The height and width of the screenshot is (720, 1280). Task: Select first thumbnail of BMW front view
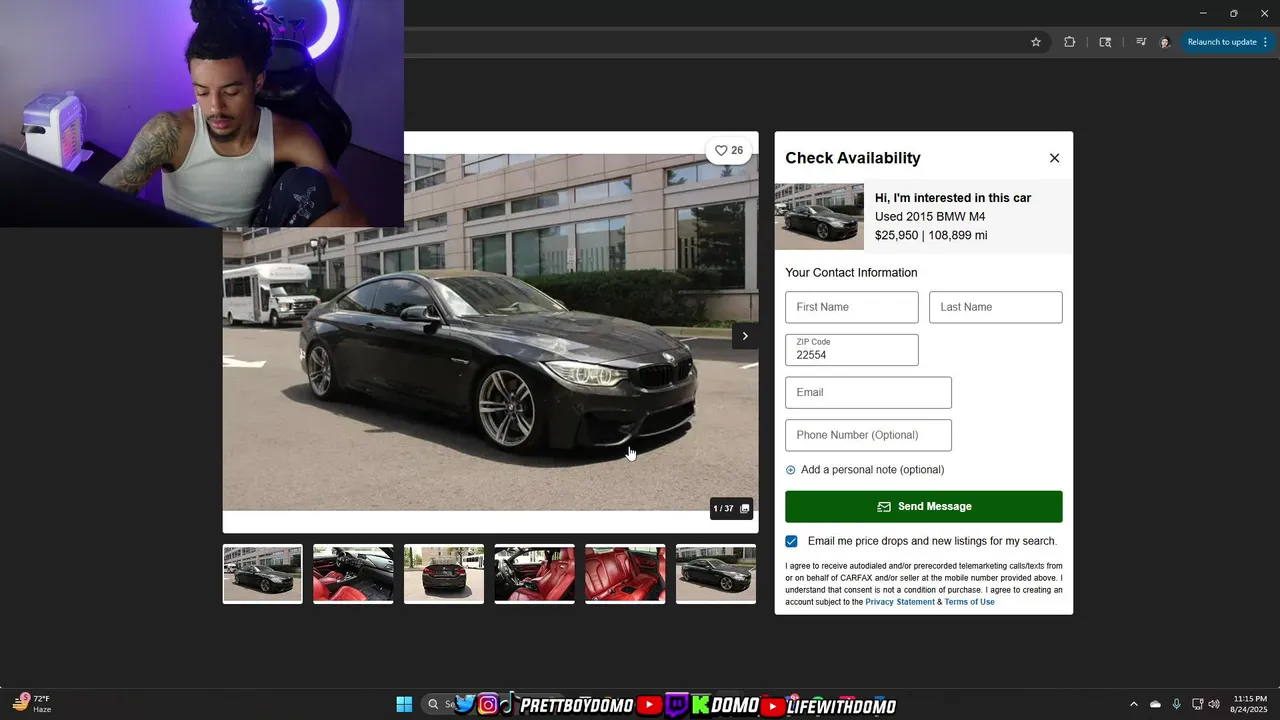coord(262,574)
